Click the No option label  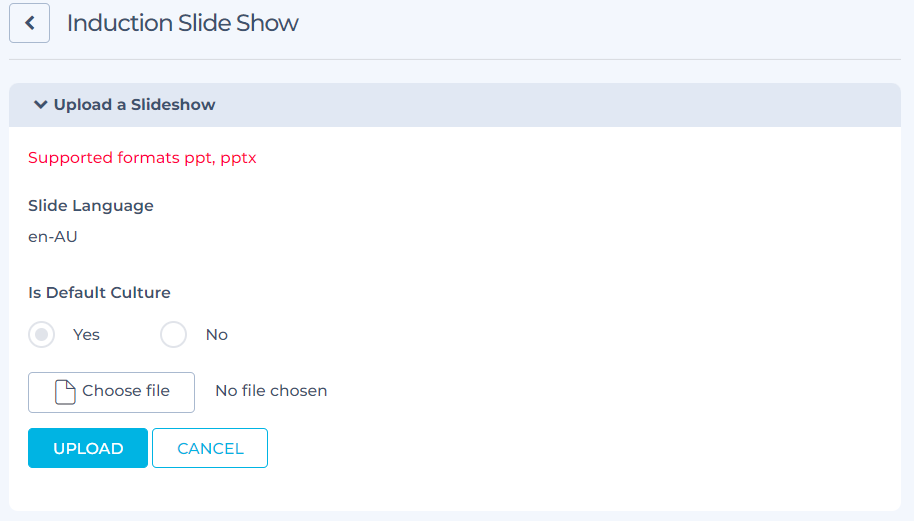point(216,335)
